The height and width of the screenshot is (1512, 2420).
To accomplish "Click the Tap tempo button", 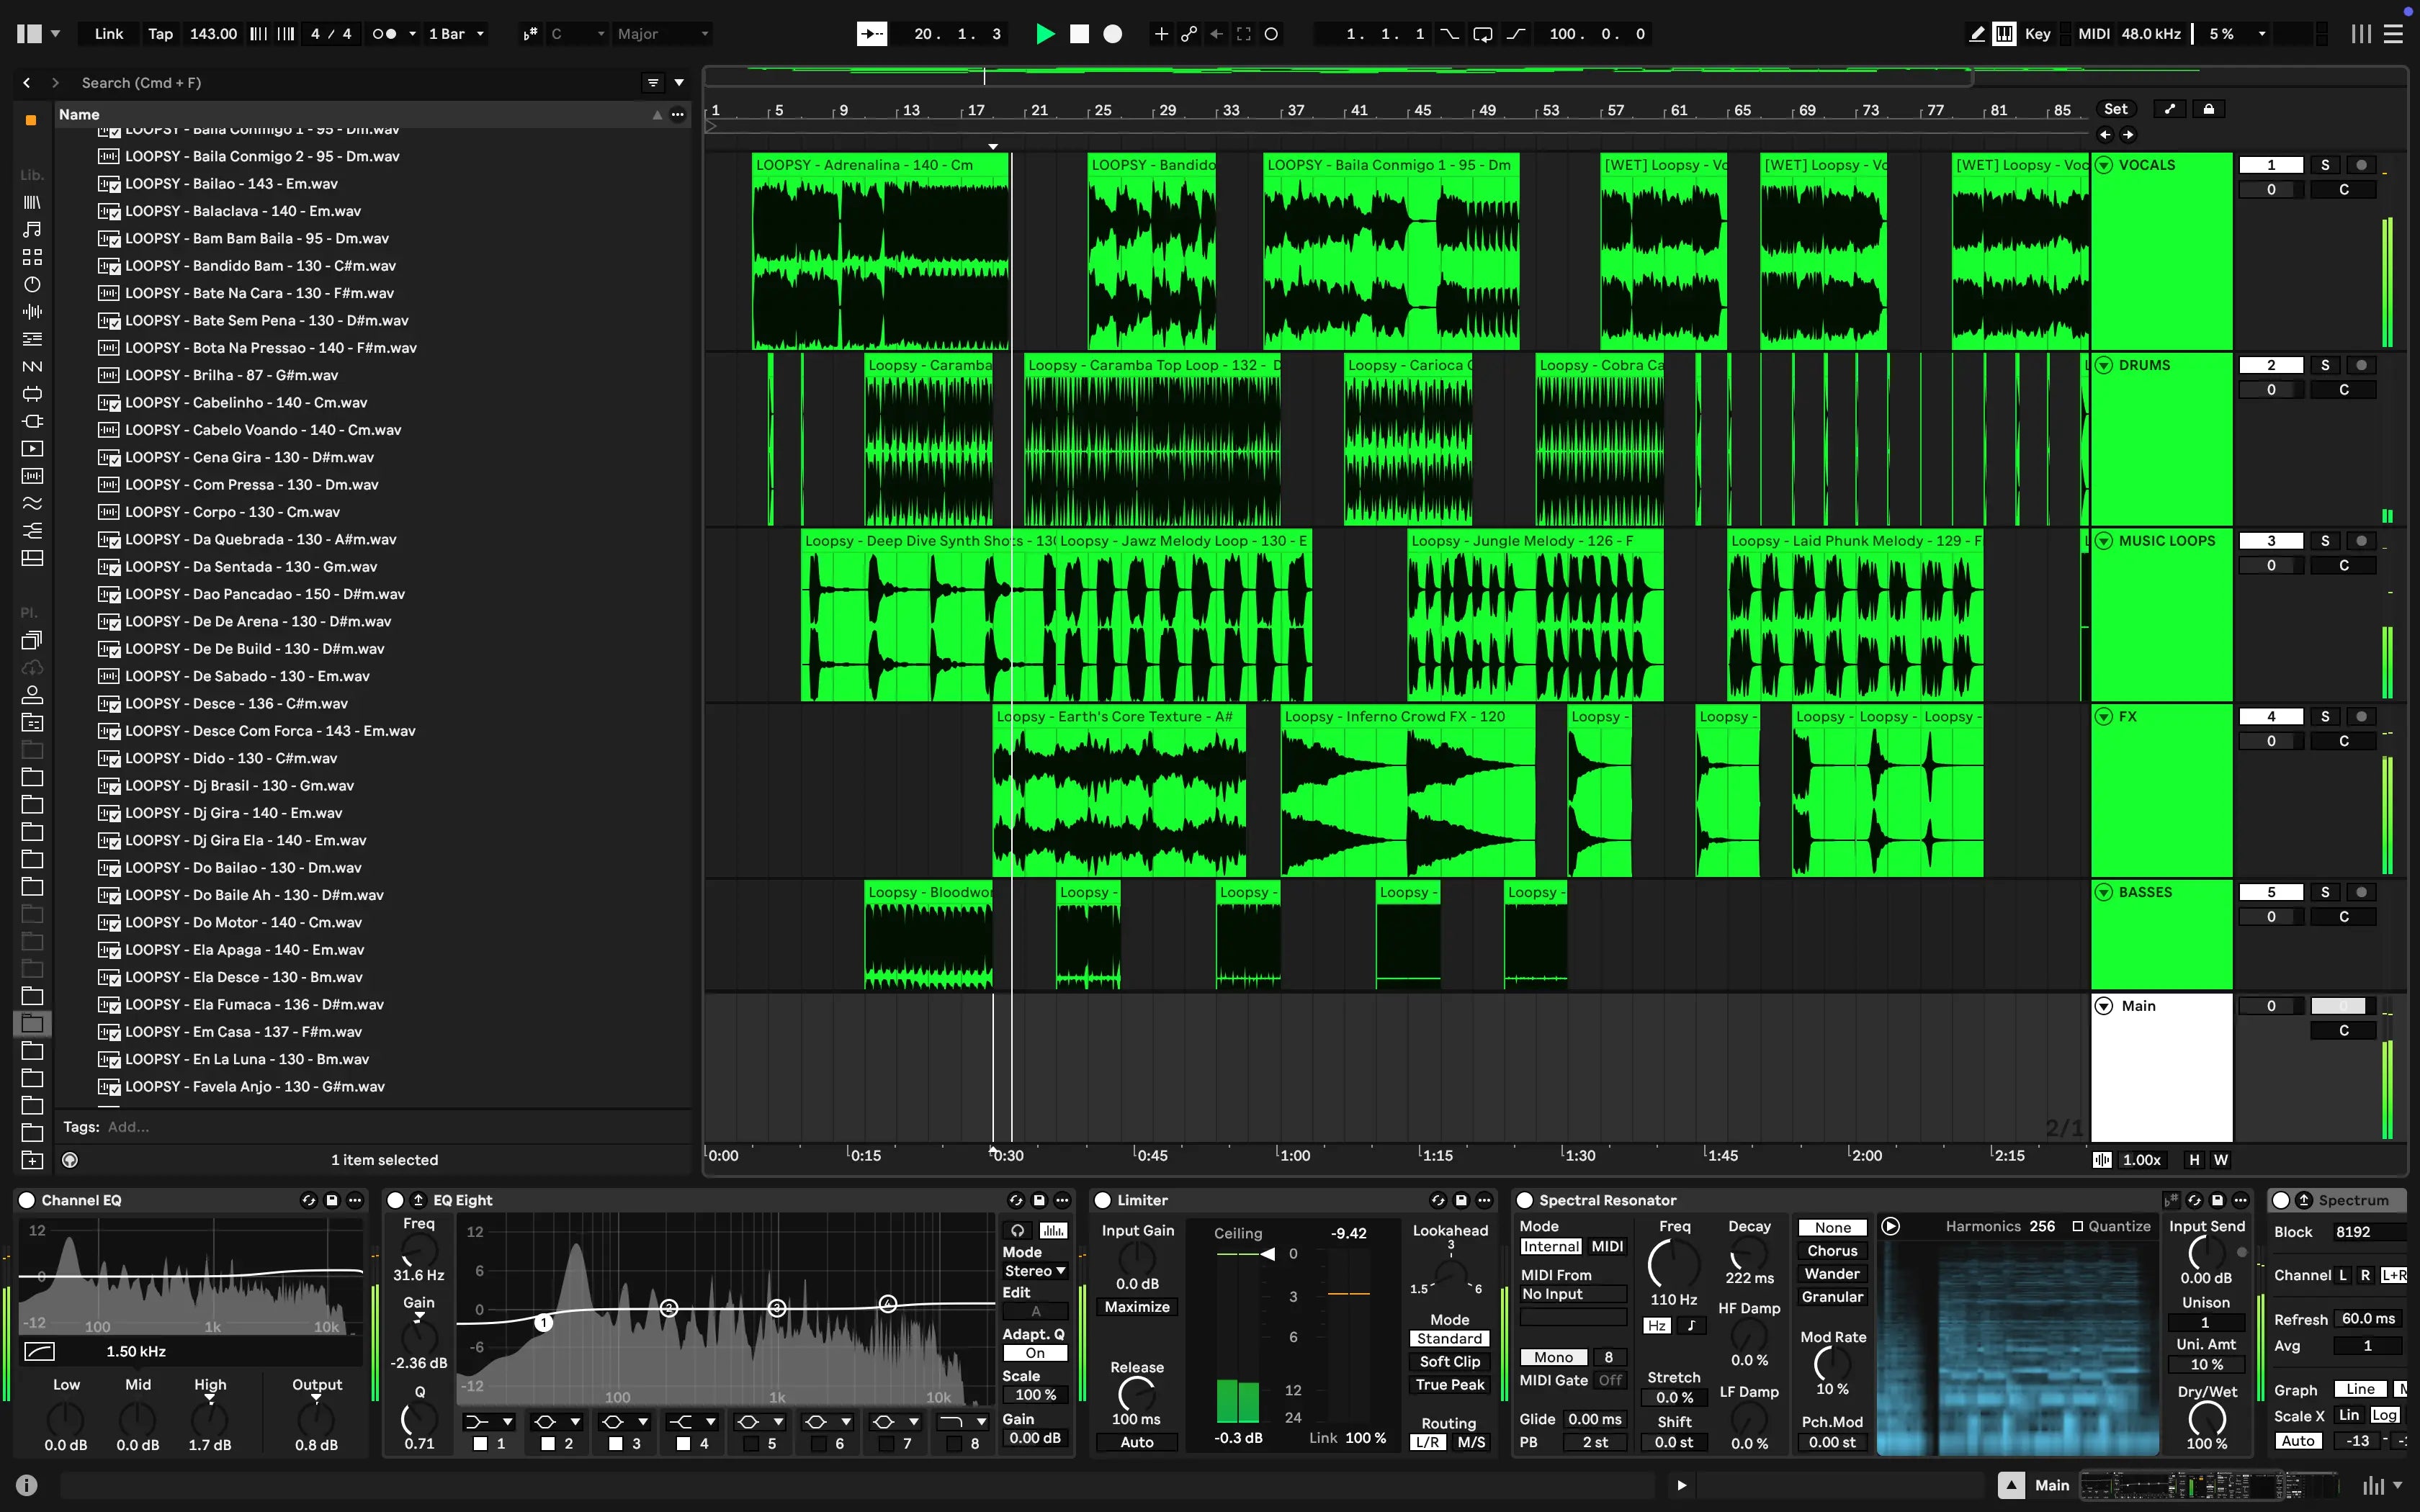I will click(x=160, y=34).
